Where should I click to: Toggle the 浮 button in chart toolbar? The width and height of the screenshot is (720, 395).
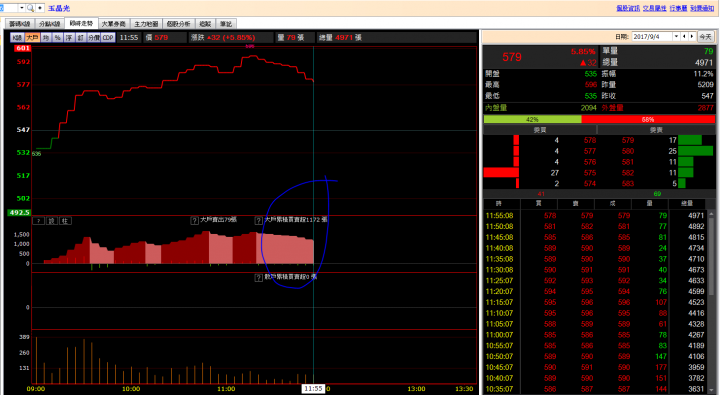pos(69,38)
